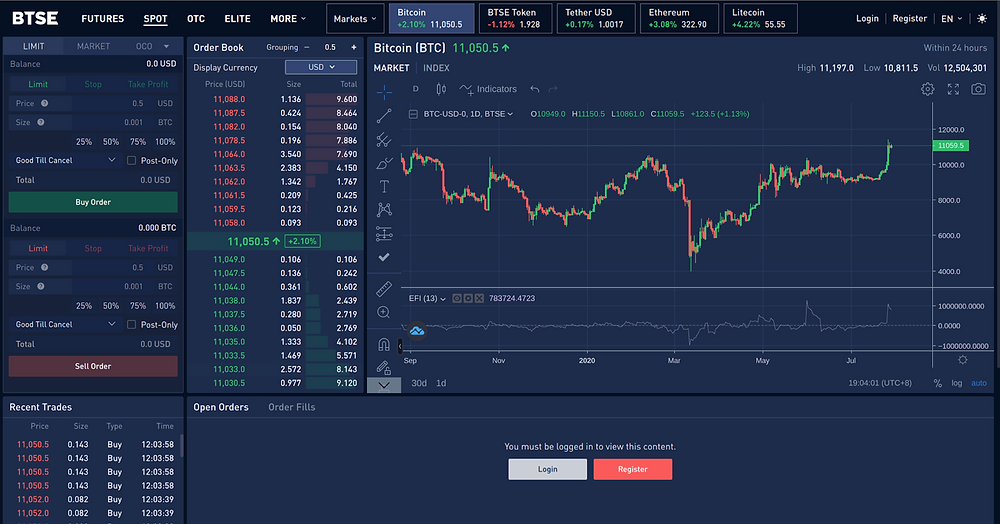Open axis settings gear at chart bottom right

(x=963, y=360)
